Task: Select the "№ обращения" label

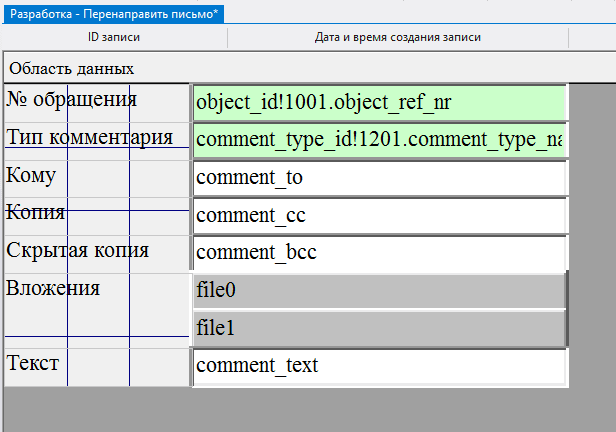Action: (x=72, y=100)
